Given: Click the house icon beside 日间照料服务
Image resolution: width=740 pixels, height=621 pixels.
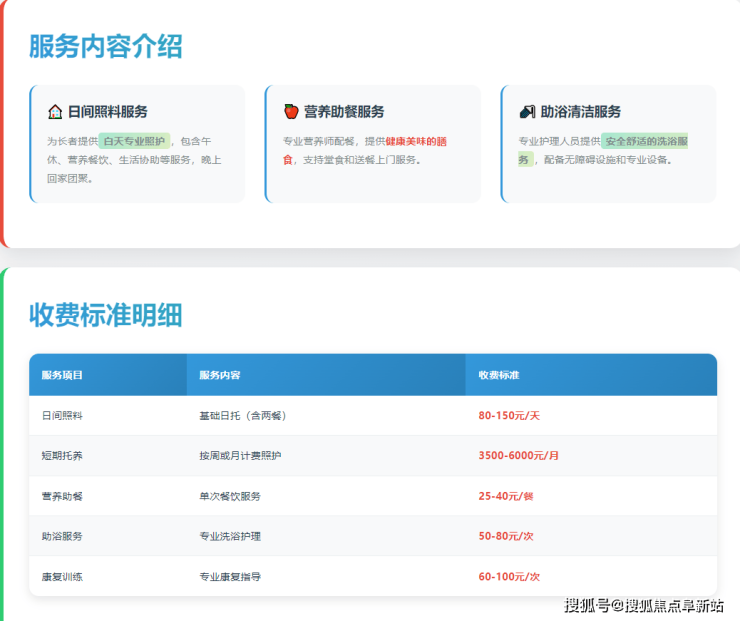Looking at the screenshot, I should pos(55,112).
